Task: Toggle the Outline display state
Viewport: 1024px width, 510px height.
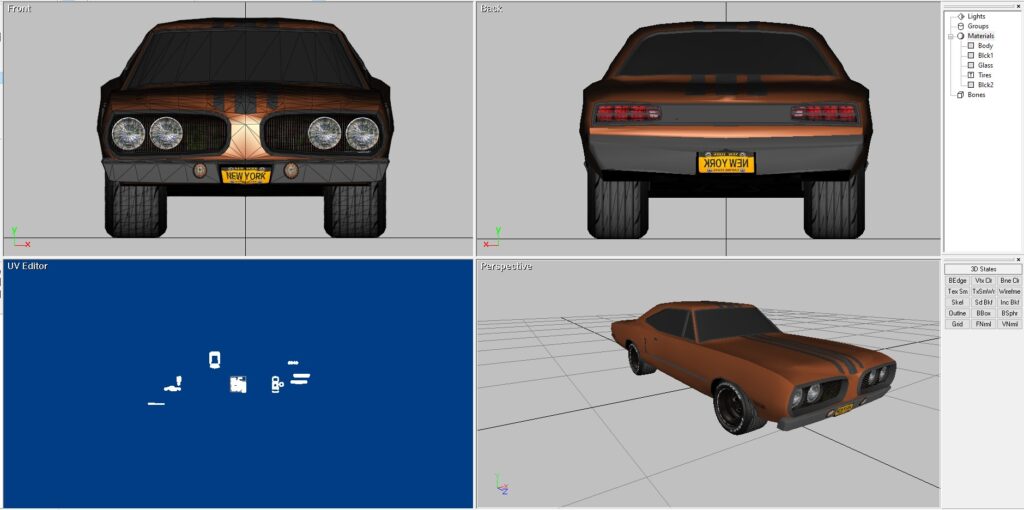Action: point(957,313)
